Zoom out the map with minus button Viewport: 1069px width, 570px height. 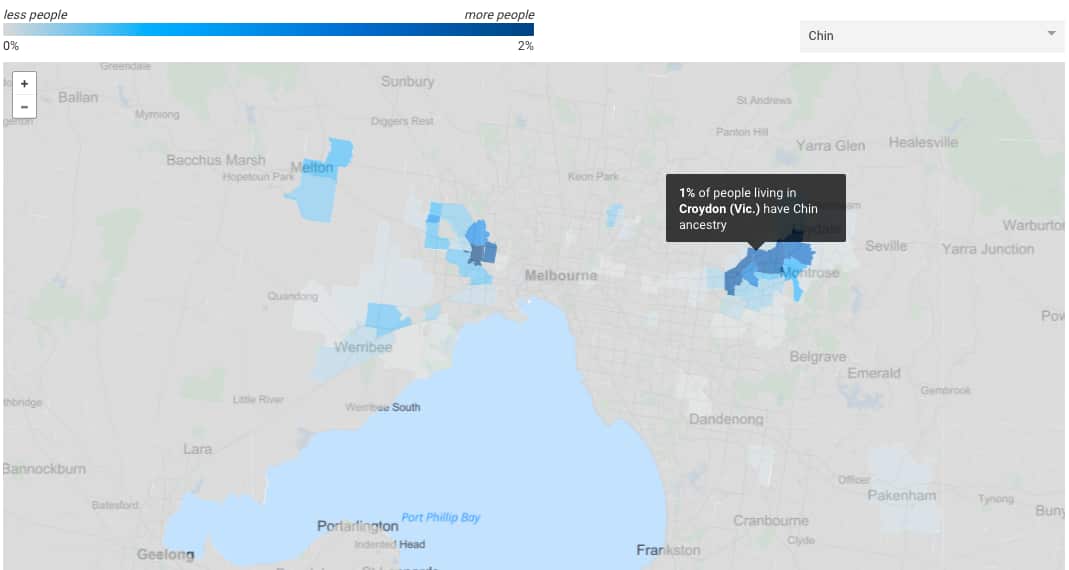[x=25, y=107]
